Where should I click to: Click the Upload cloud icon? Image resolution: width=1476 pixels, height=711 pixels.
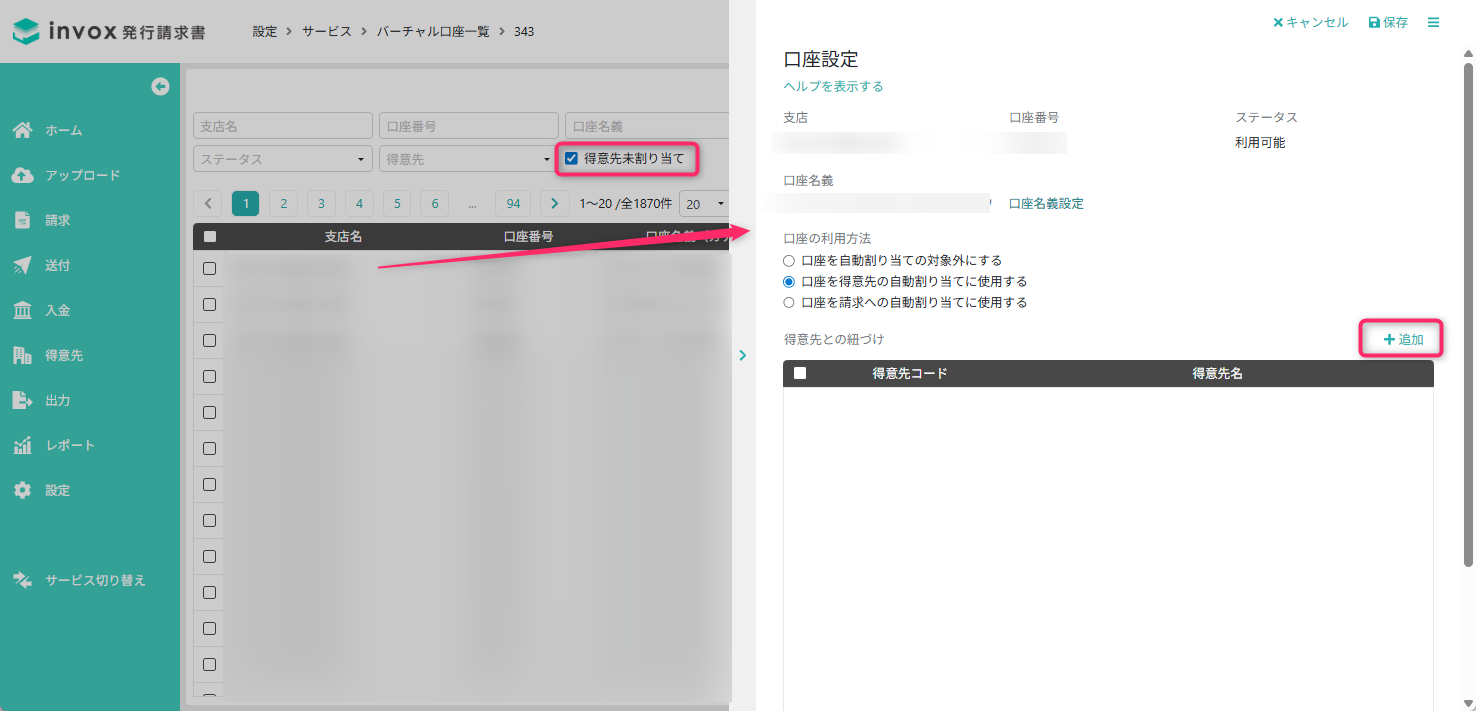pyautogui.click(x=22, y=175)
